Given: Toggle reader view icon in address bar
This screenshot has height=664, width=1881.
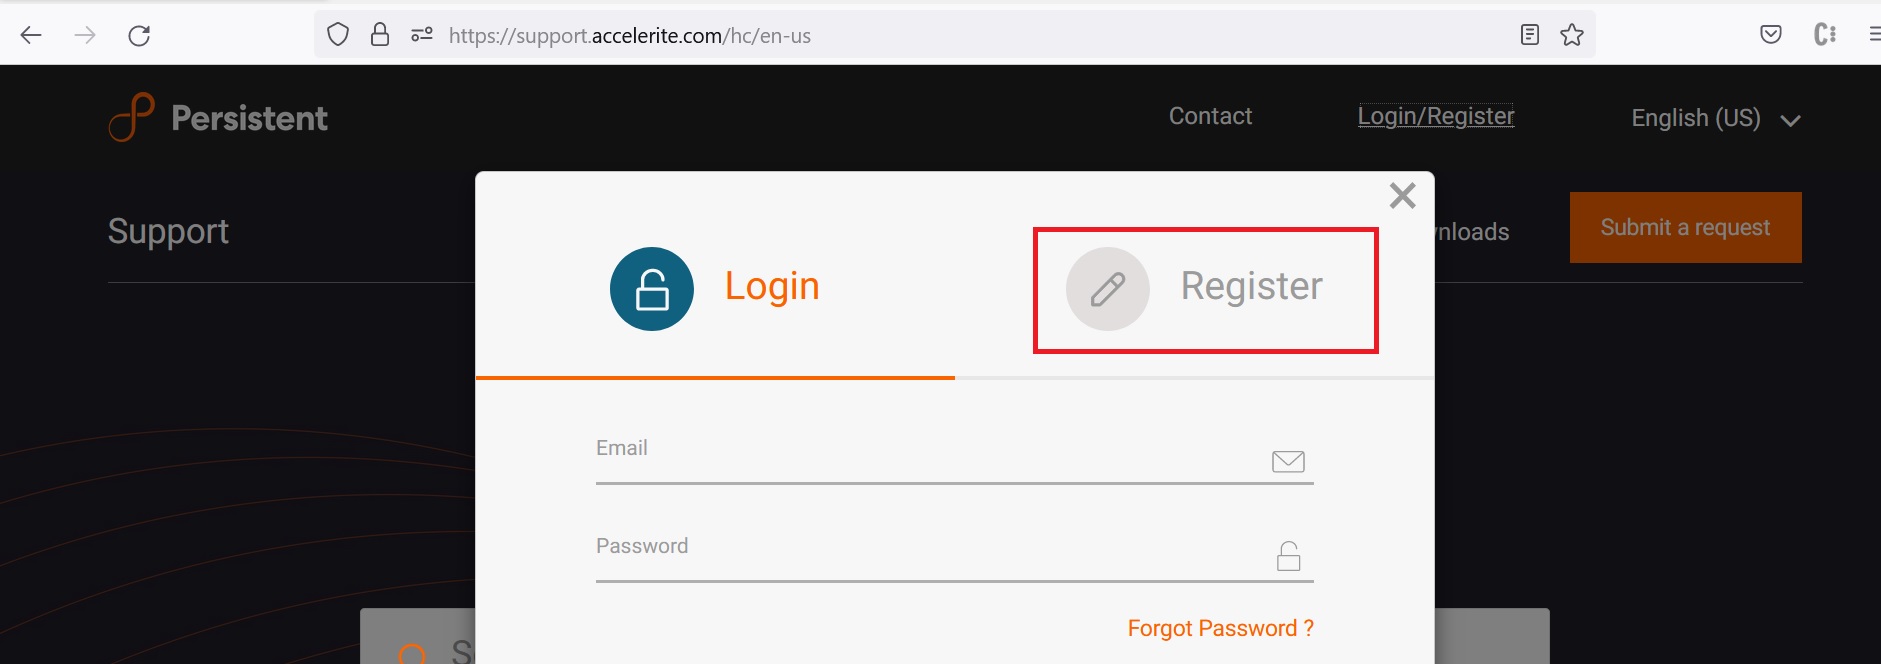Looking at the screenshot, I should [1529, 35].
